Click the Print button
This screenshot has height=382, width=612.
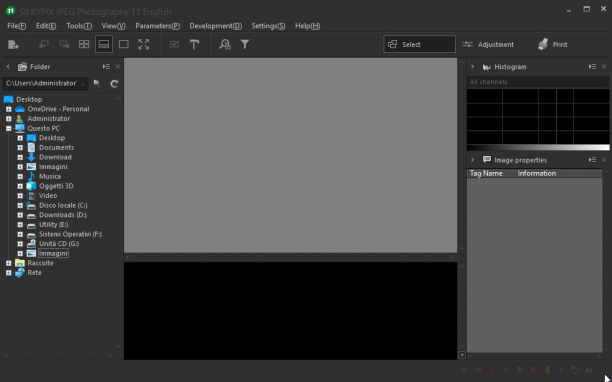point(553,44)
